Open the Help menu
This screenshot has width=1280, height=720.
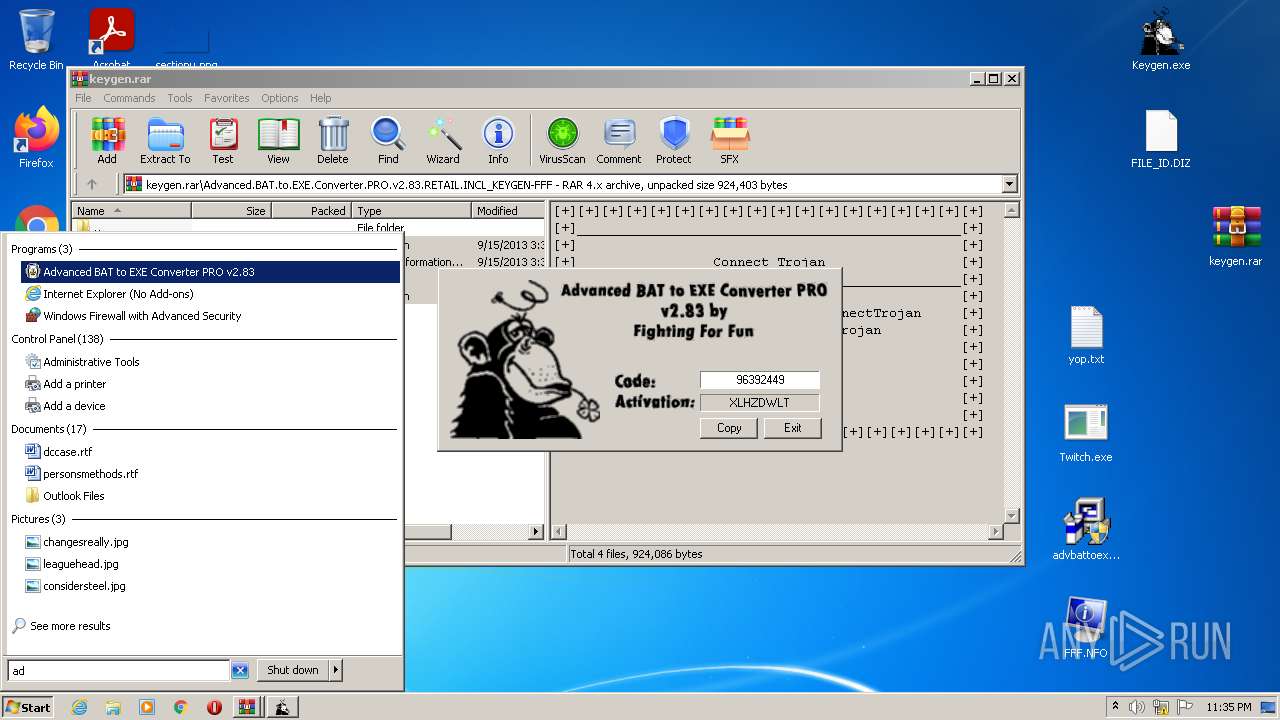click(x=320, y=98)
